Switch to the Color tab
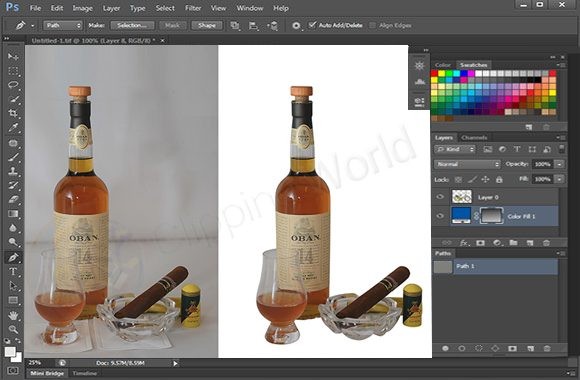The image size is (580, 380). tap(443, 65)
